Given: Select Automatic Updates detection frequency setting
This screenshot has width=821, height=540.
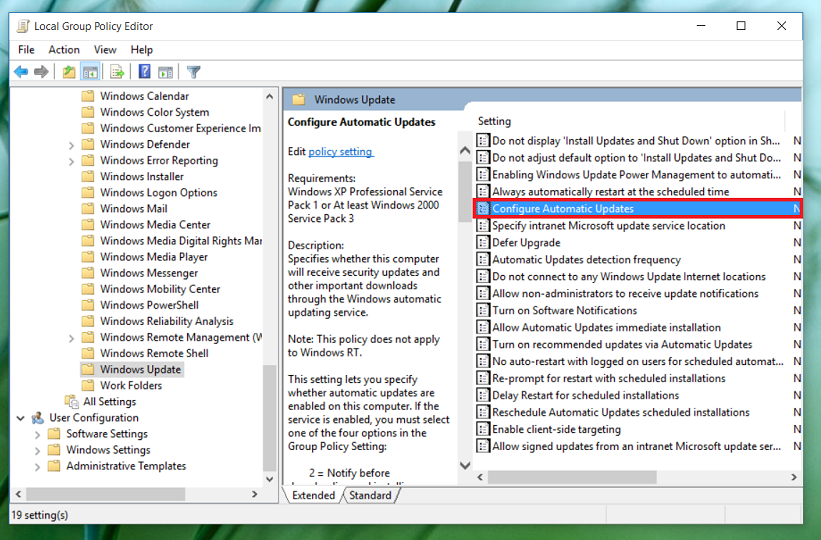Looking at the screenshot, I should point(586,259).
